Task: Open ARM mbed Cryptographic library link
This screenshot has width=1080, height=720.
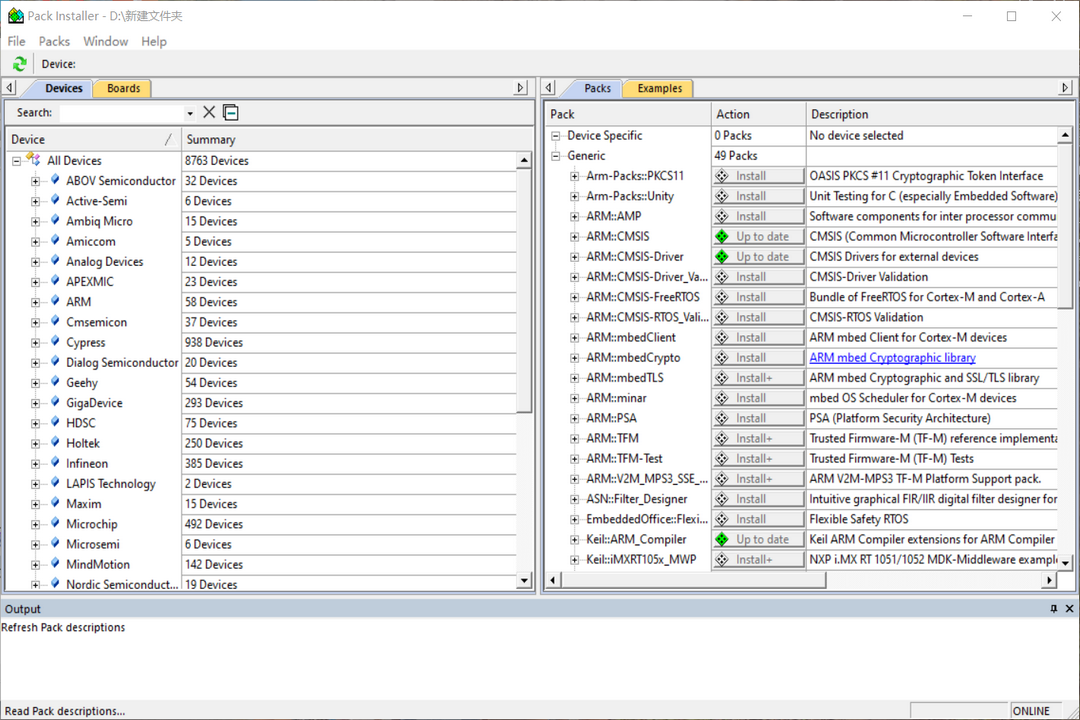Action: 892,358
